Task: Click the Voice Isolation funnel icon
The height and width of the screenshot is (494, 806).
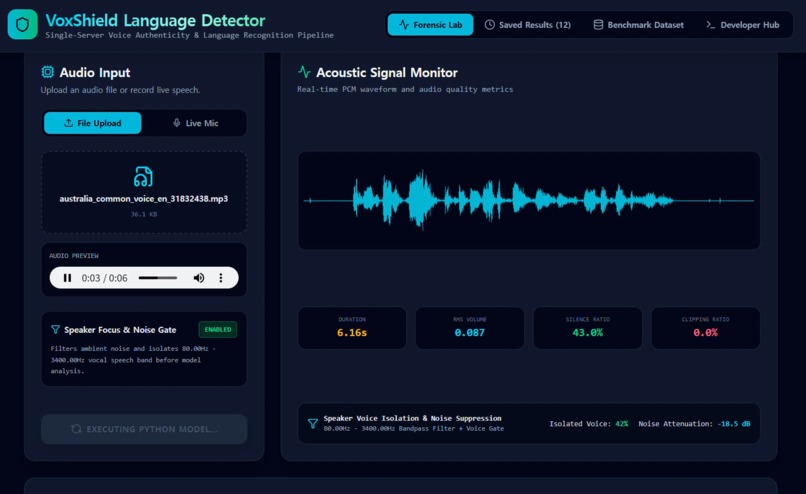Action: [313, 424]
